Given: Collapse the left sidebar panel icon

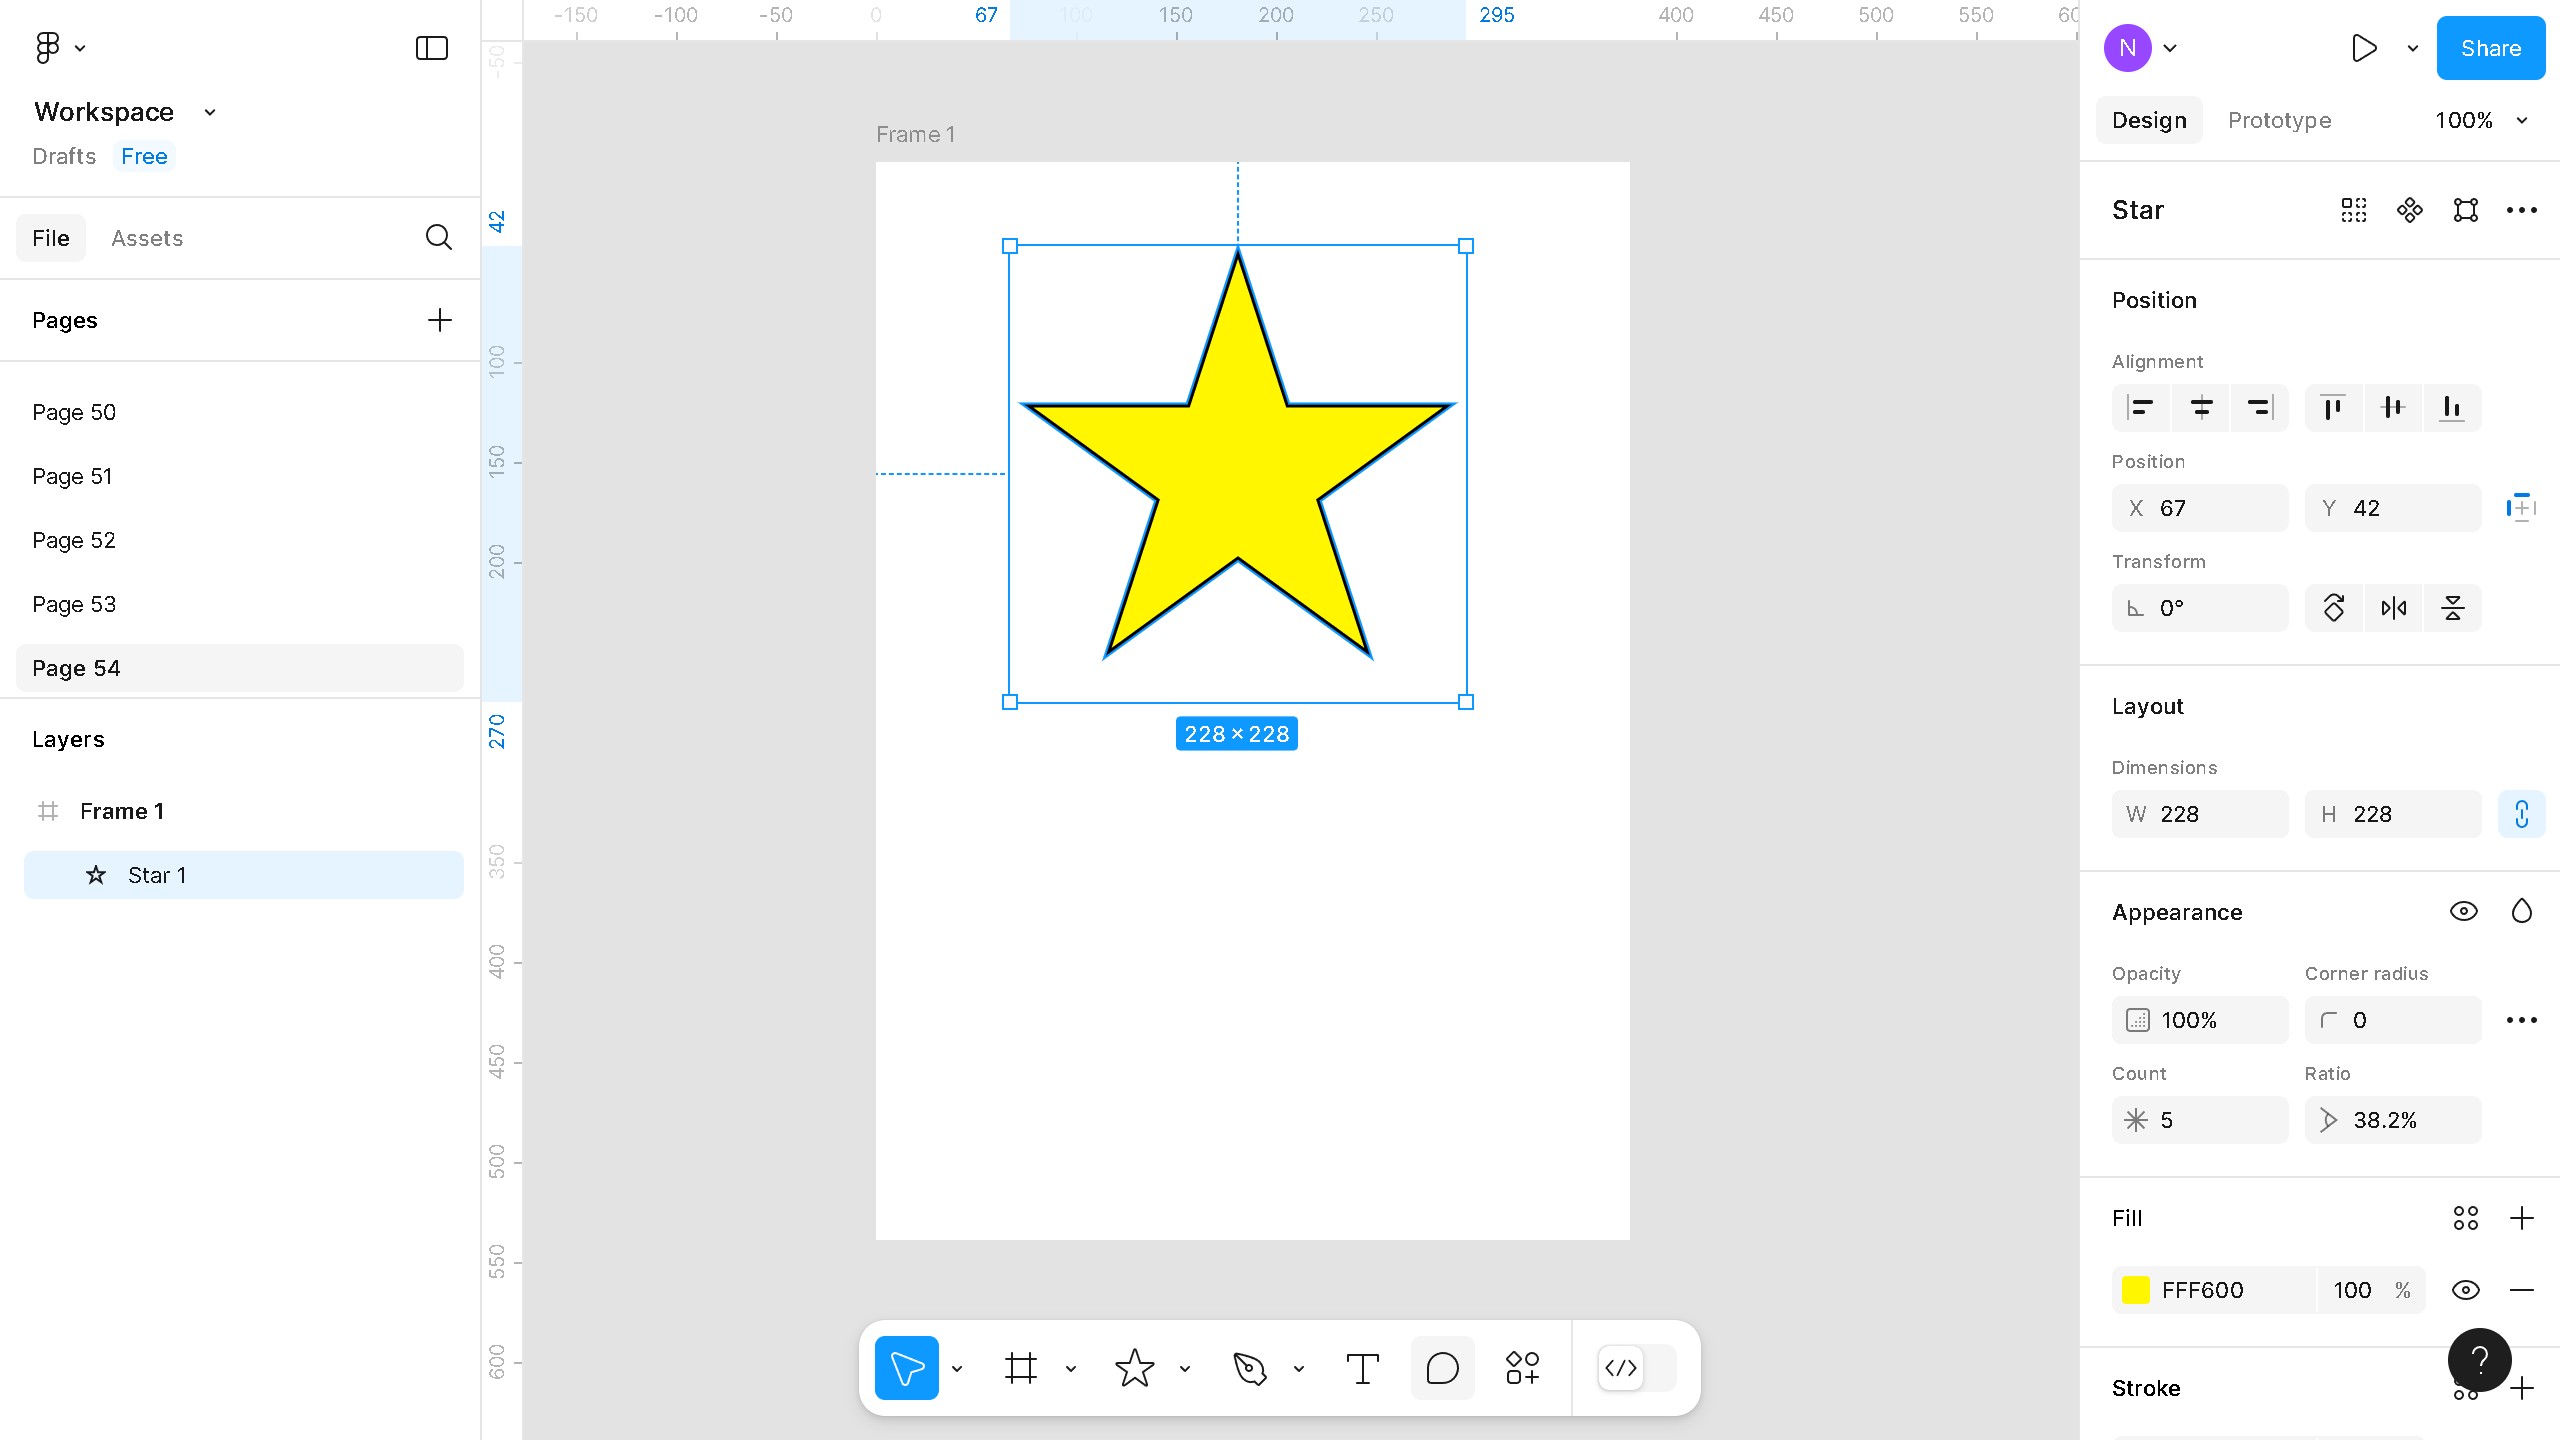Looking at the screenshot, I should [x=431, y=48].
